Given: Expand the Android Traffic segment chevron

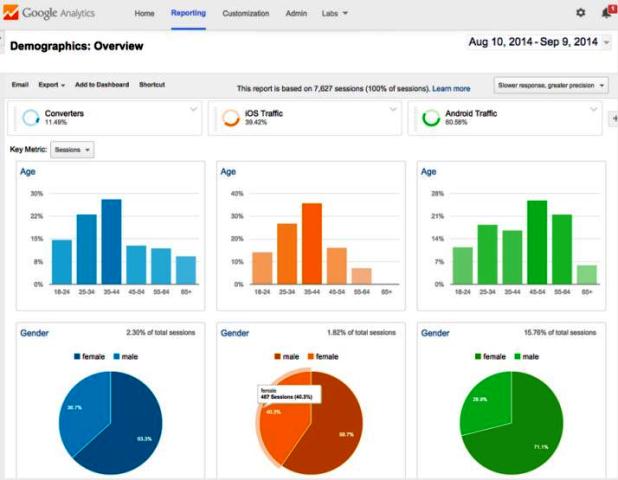Looking at the screenshot, I should (594, 109).
